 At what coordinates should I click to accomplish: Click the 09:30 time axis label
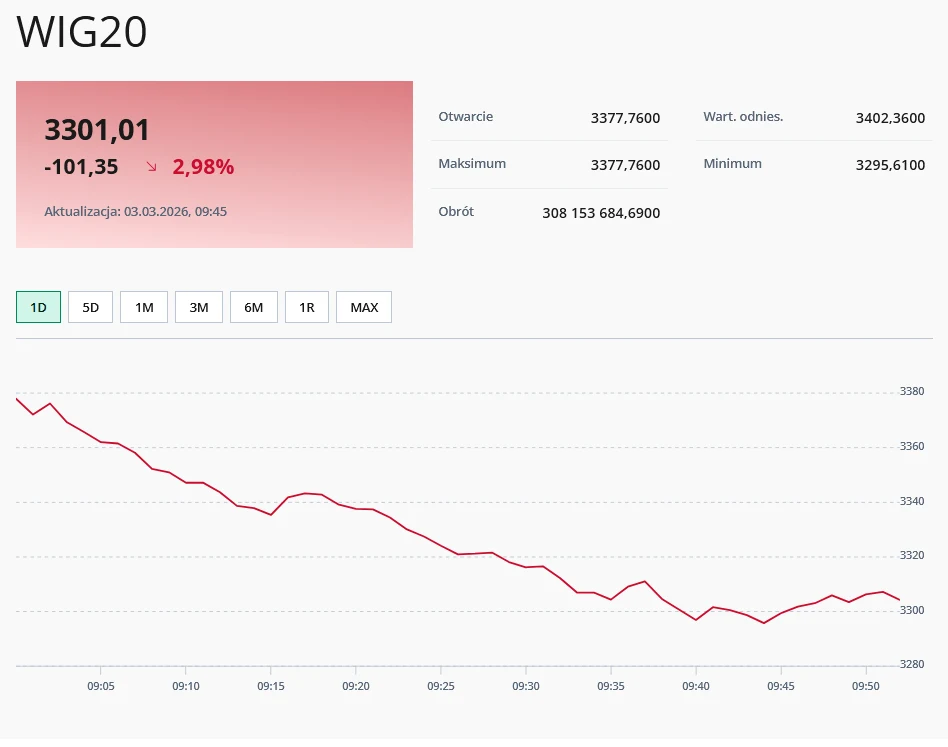(526, 686)
